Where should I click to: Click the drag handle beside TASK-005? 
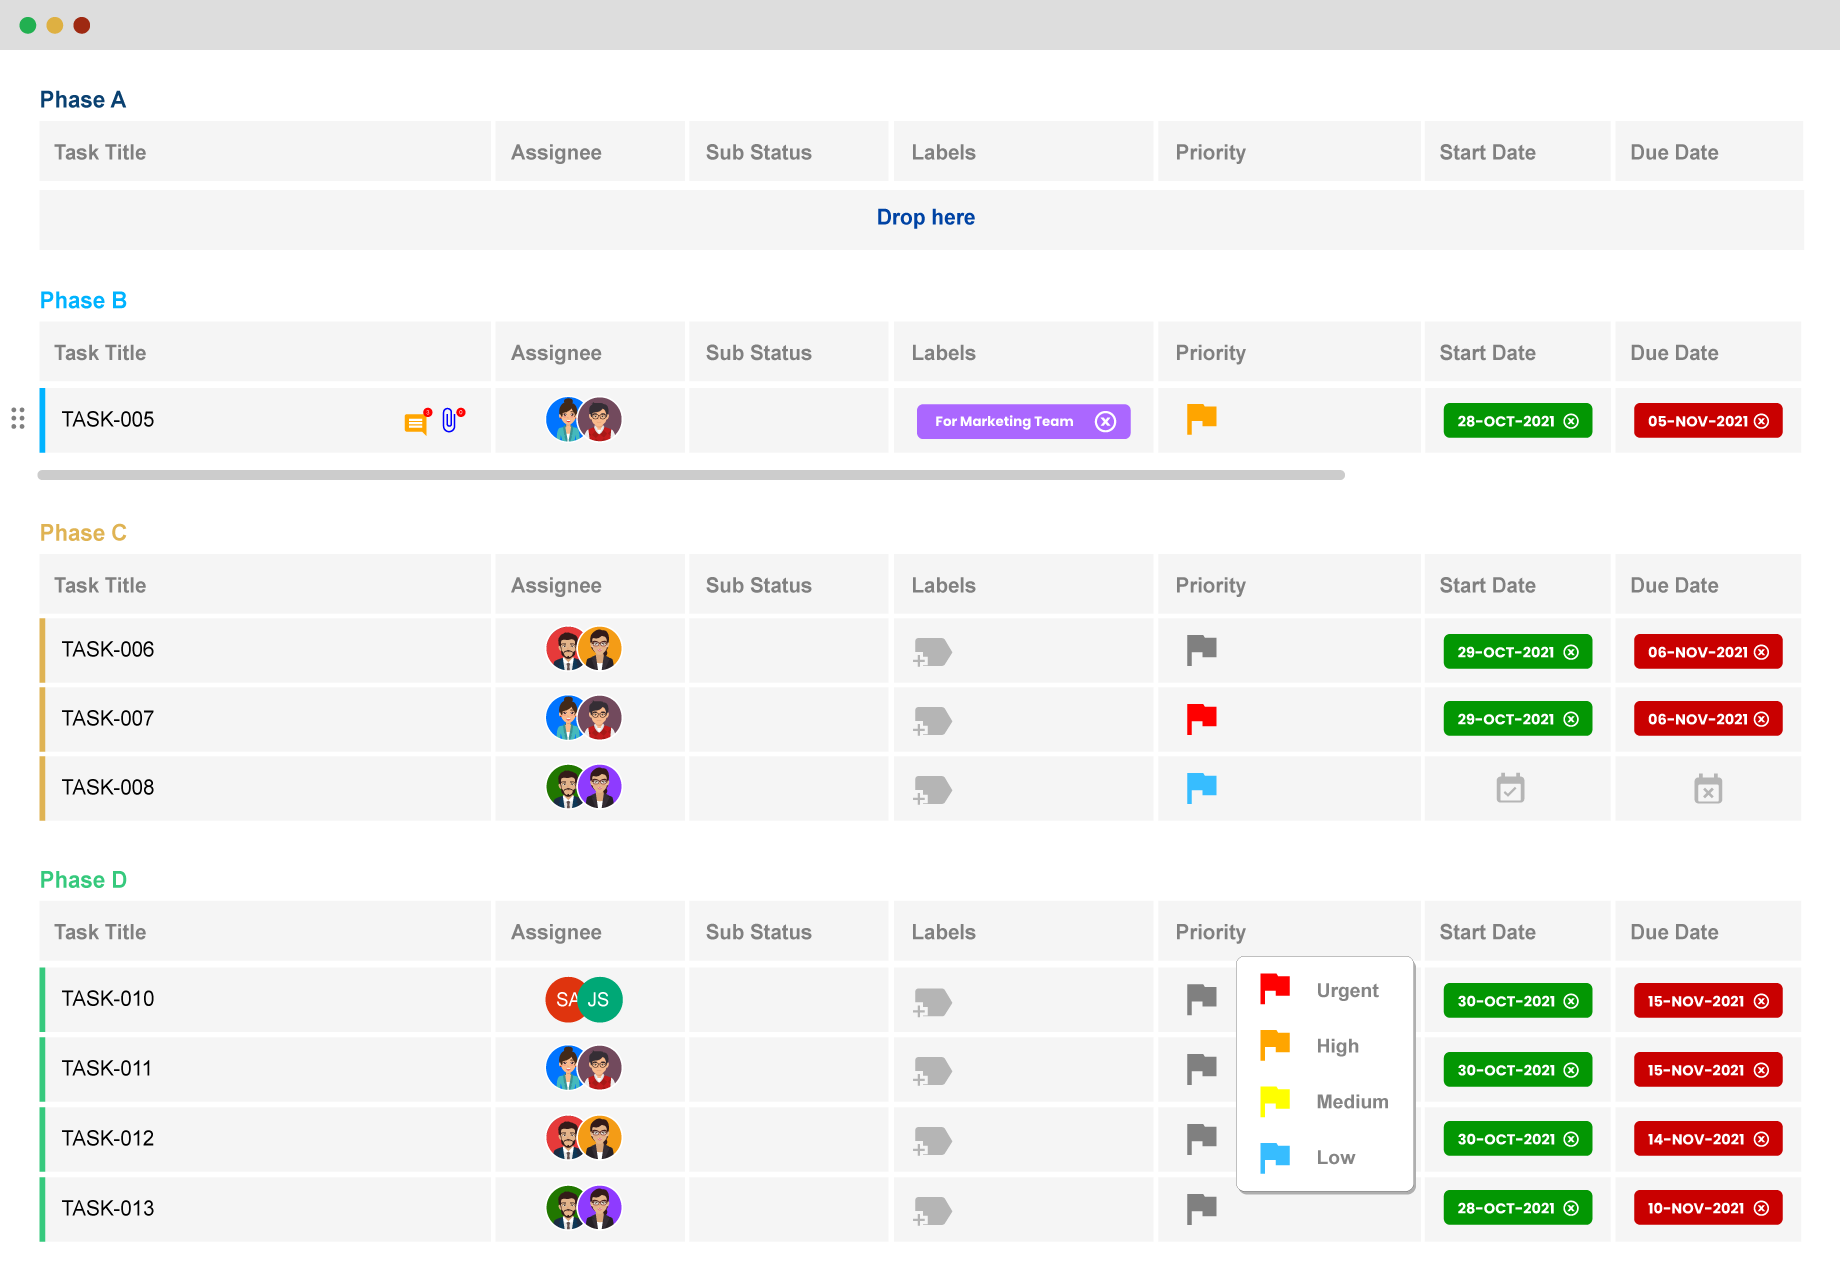click(17, 419)
